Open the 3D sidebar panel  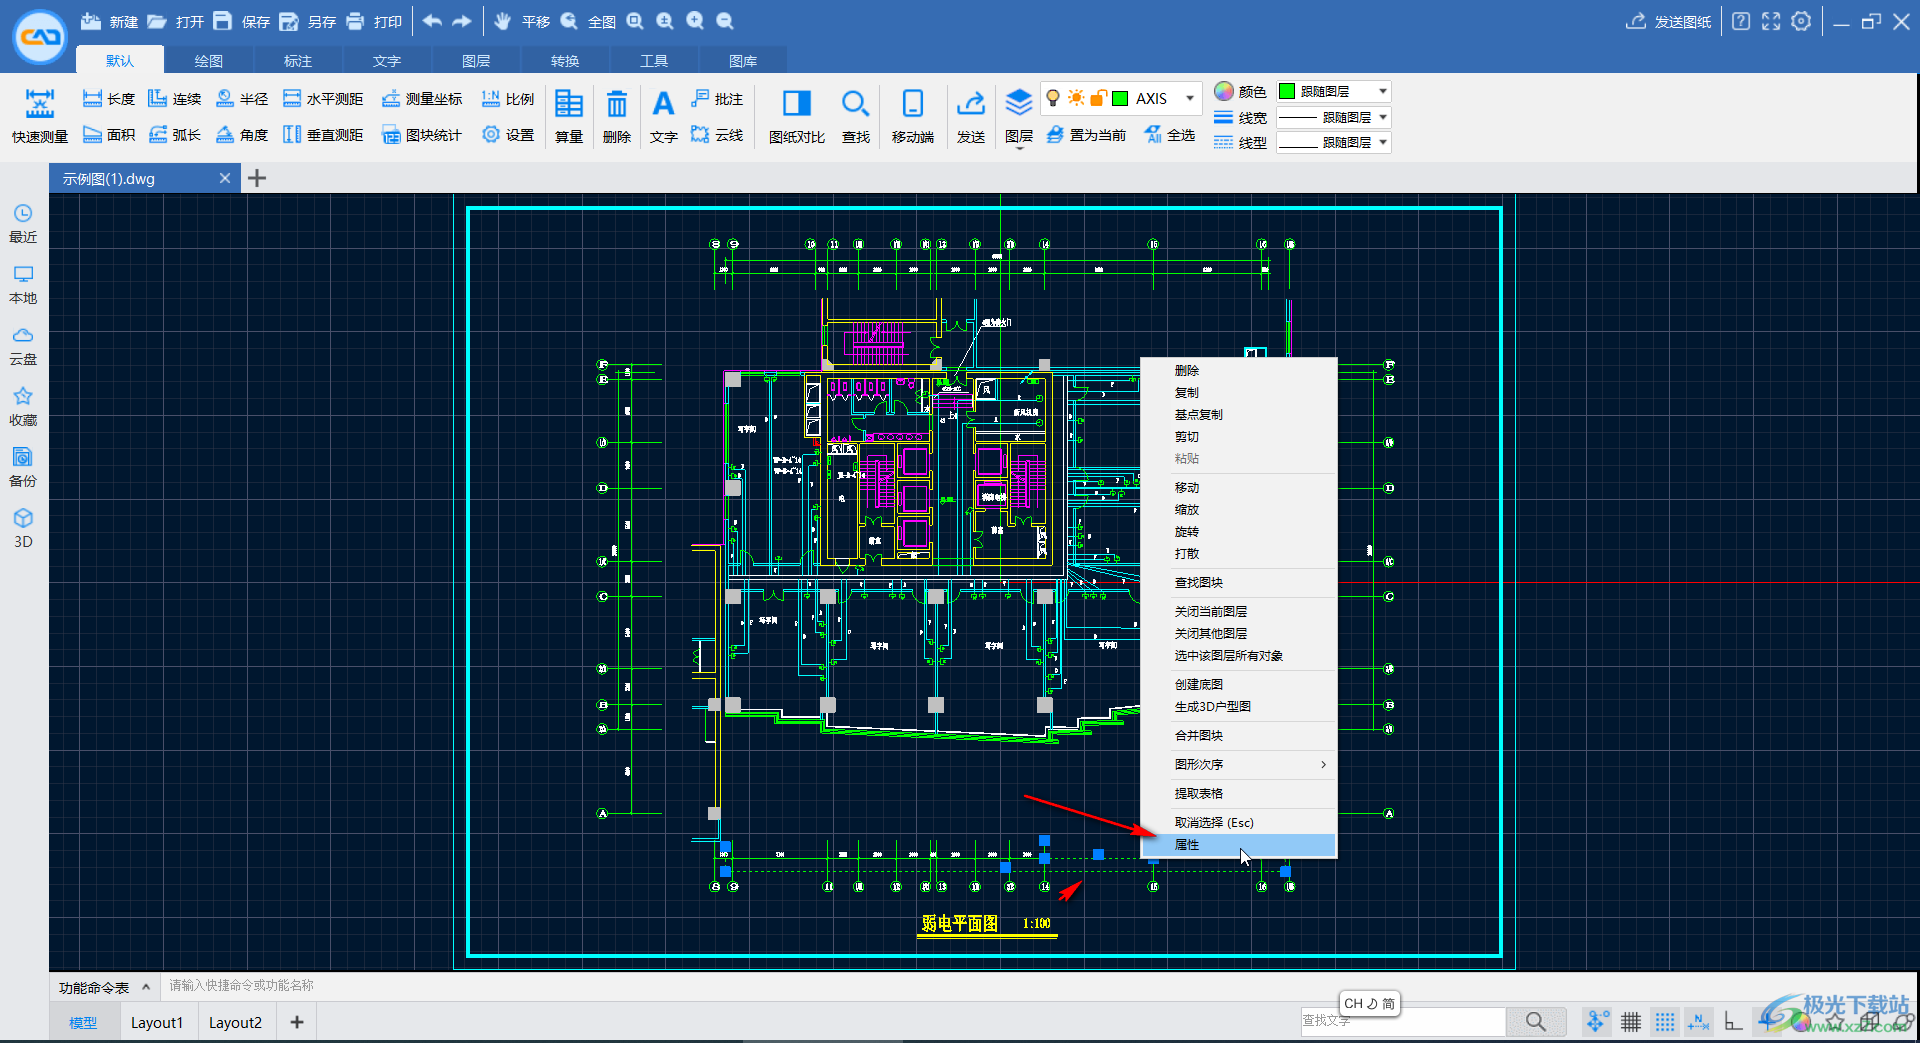coord(23,529)
